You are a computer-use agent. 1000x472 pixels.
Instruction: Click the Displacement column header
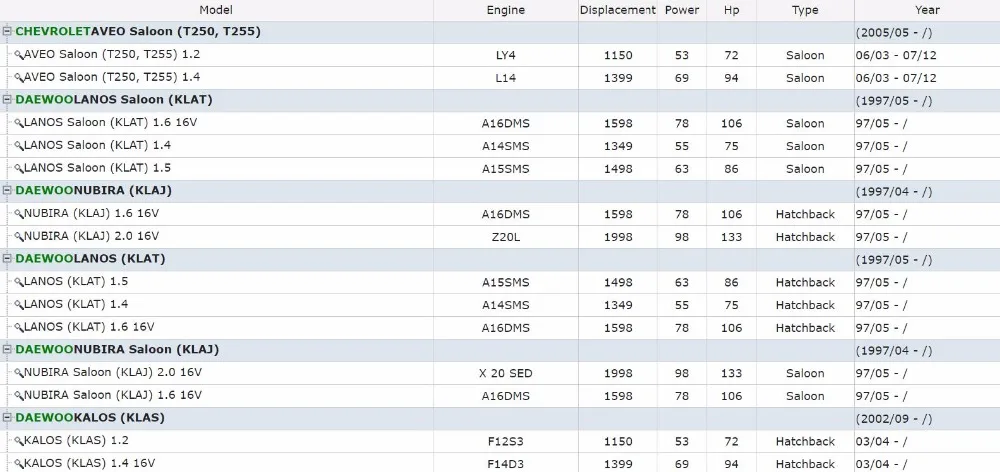(617, 10)
